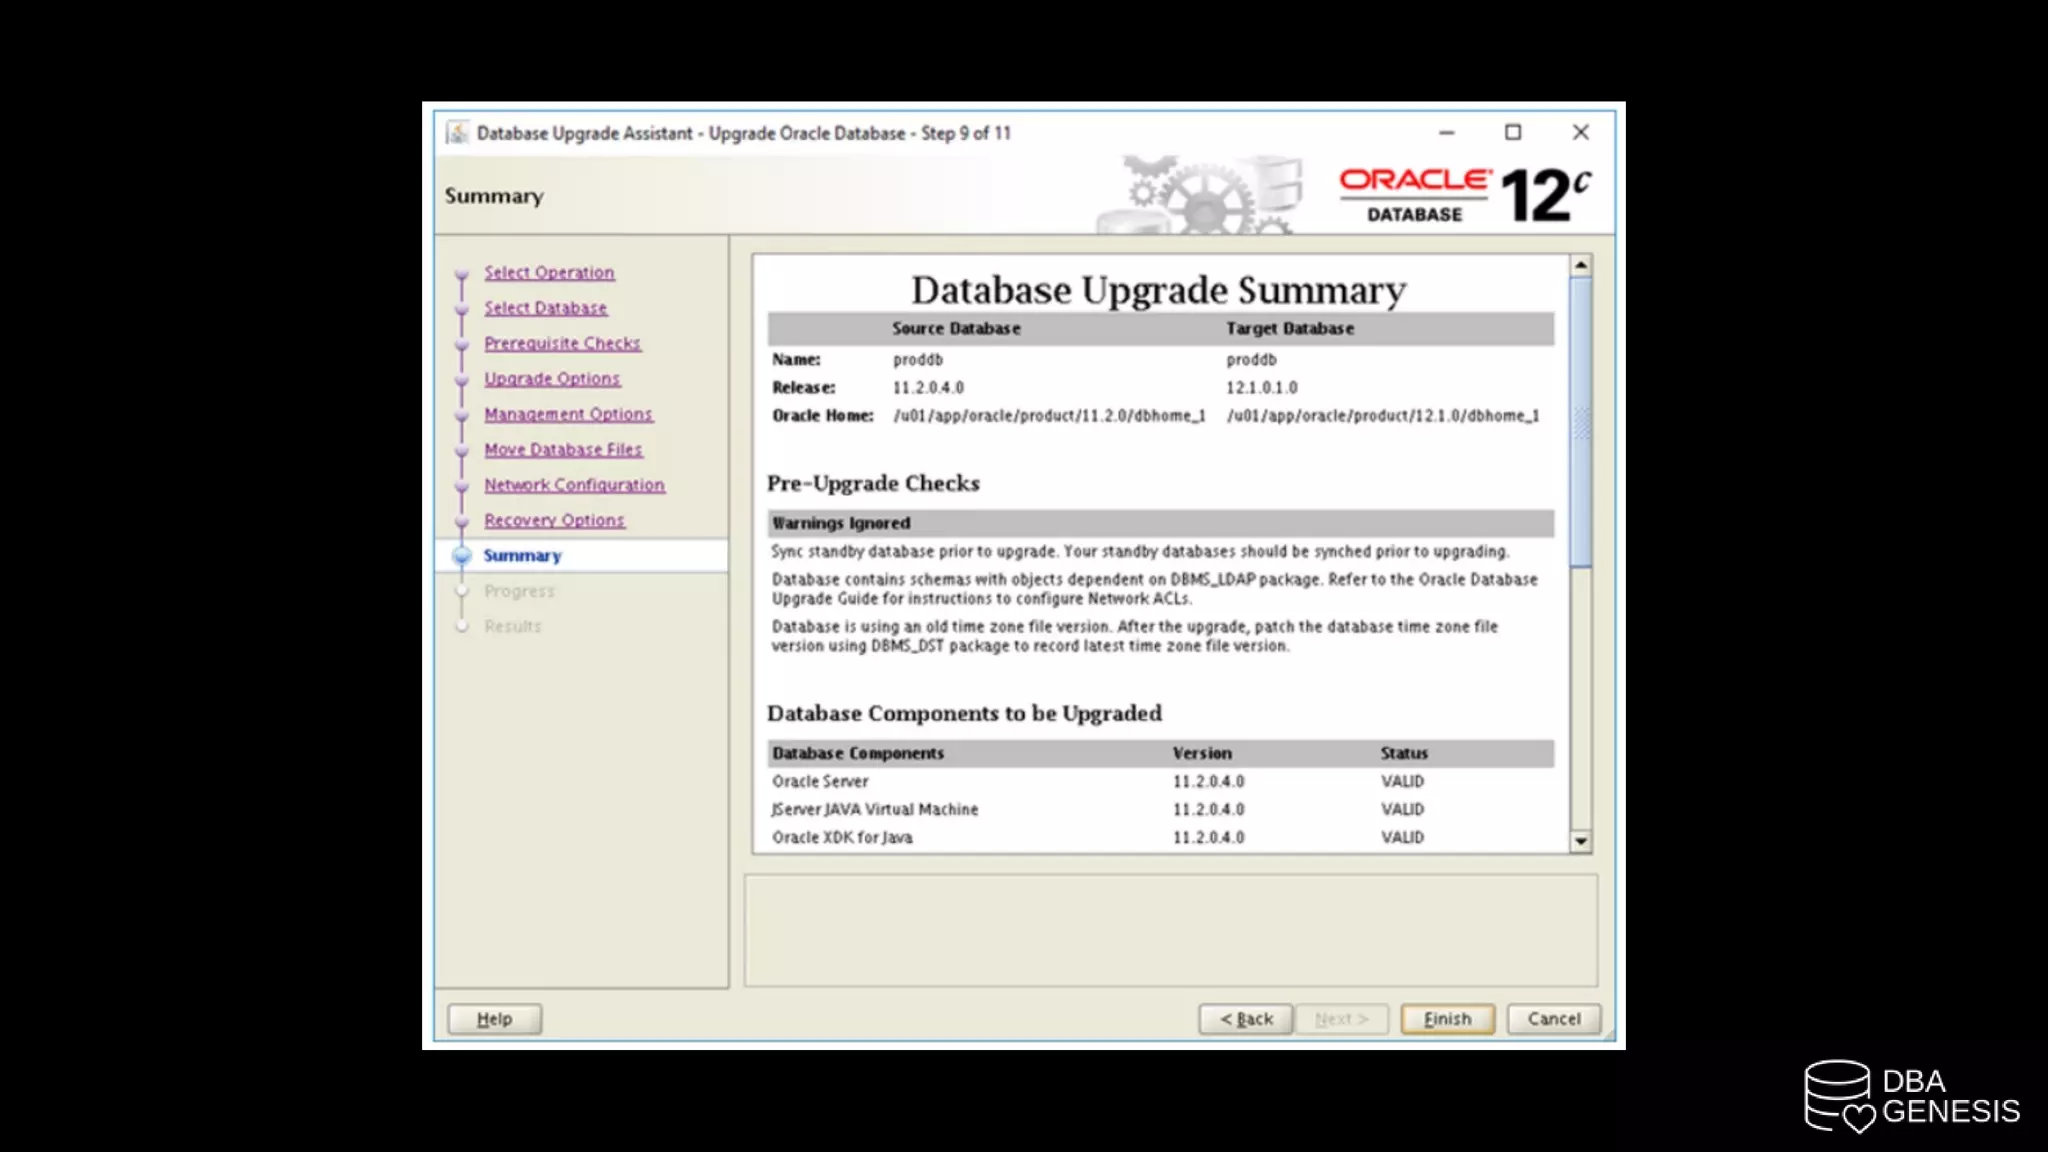Screen dimensions: 2048x1152
Task: Click the Back button
Action: pyautogui.click(x=1246, y=1018)
